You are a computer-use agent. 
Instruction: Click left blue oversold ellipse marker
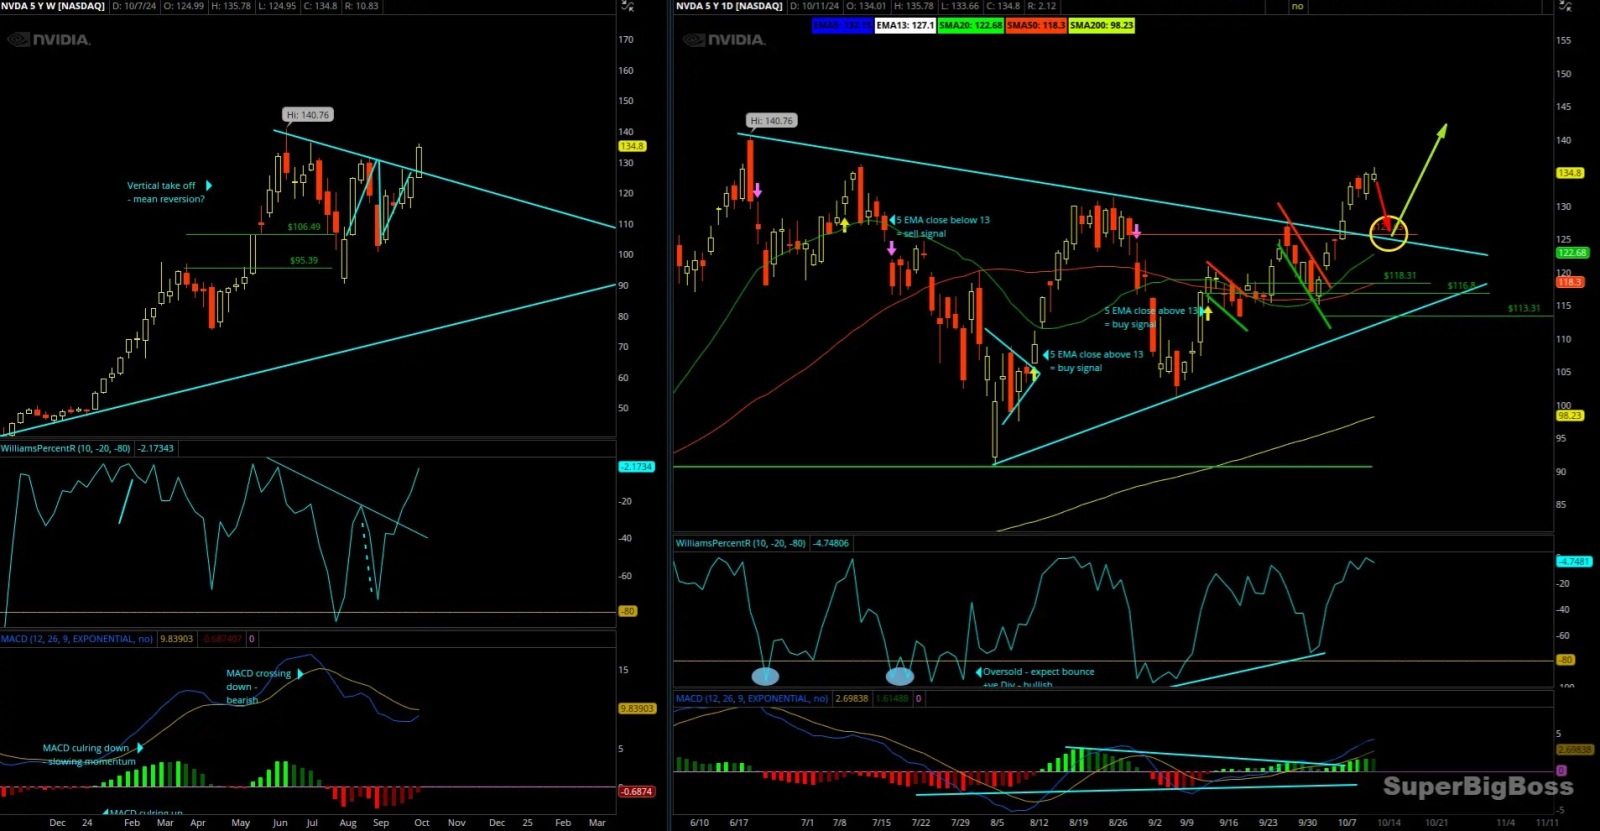(765, 676)
